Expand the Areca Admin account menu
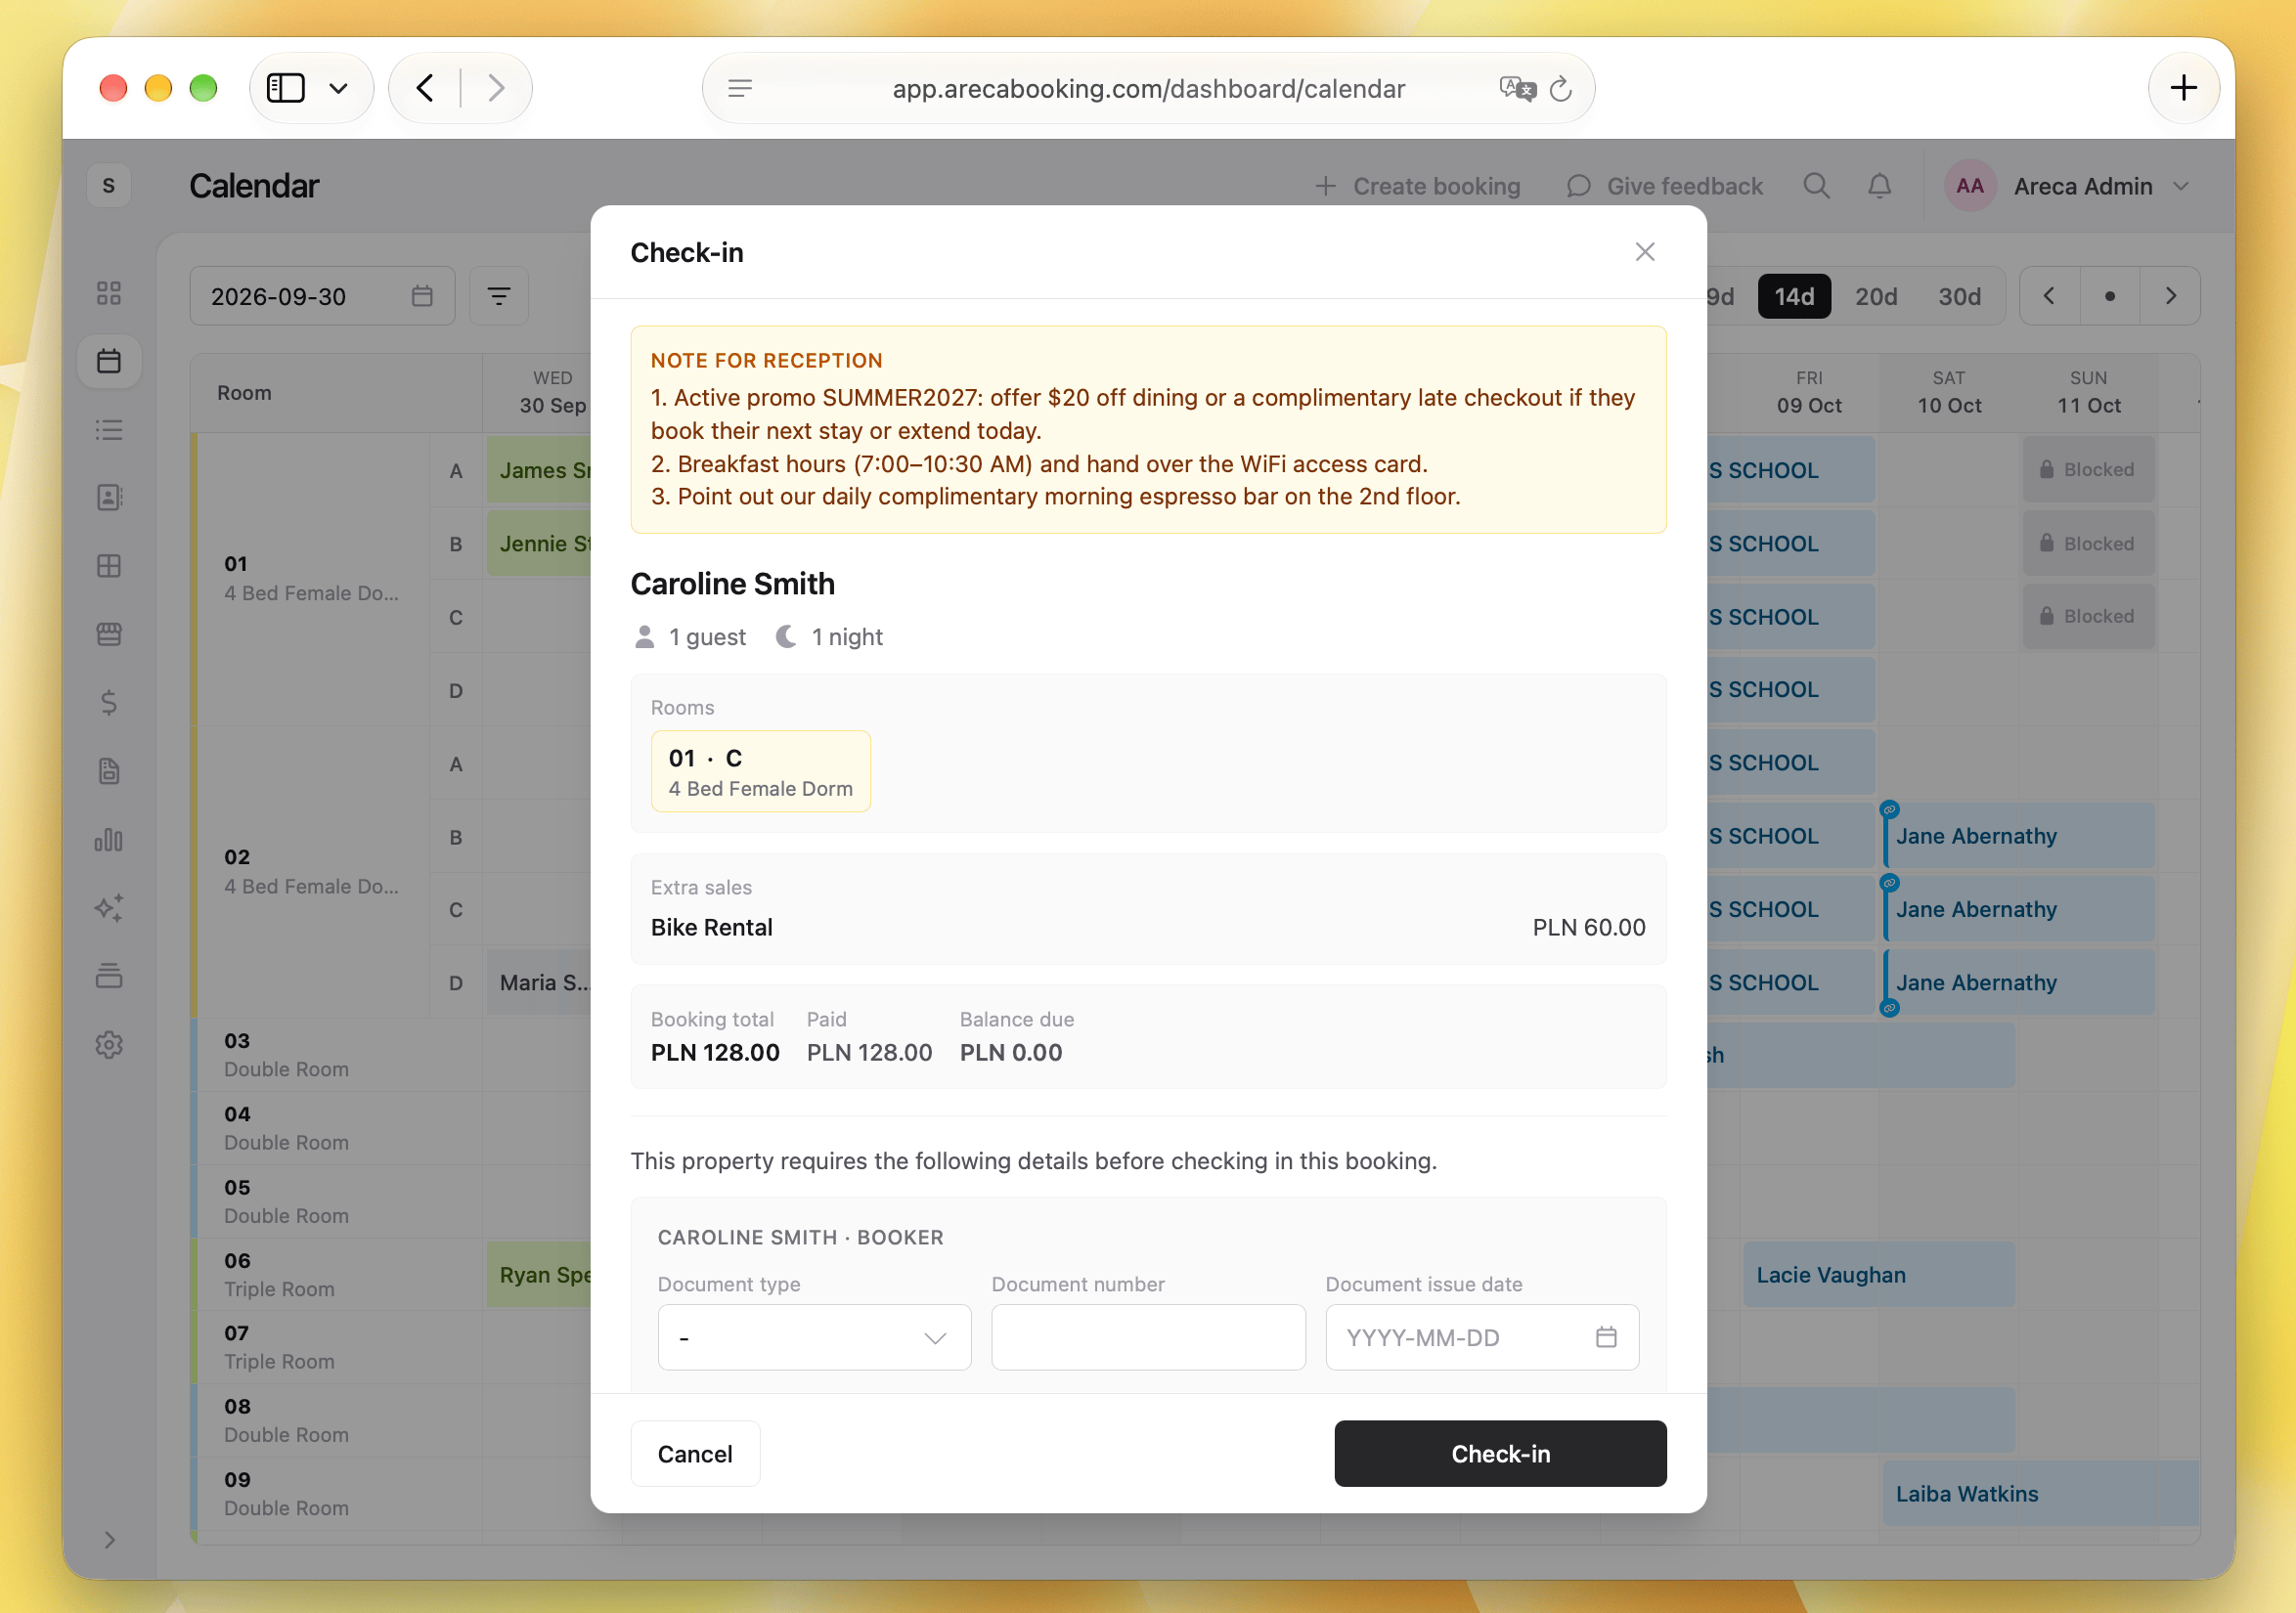Image resolution: width=2296 pixels, height=1613 pixels. (2067, 186)
